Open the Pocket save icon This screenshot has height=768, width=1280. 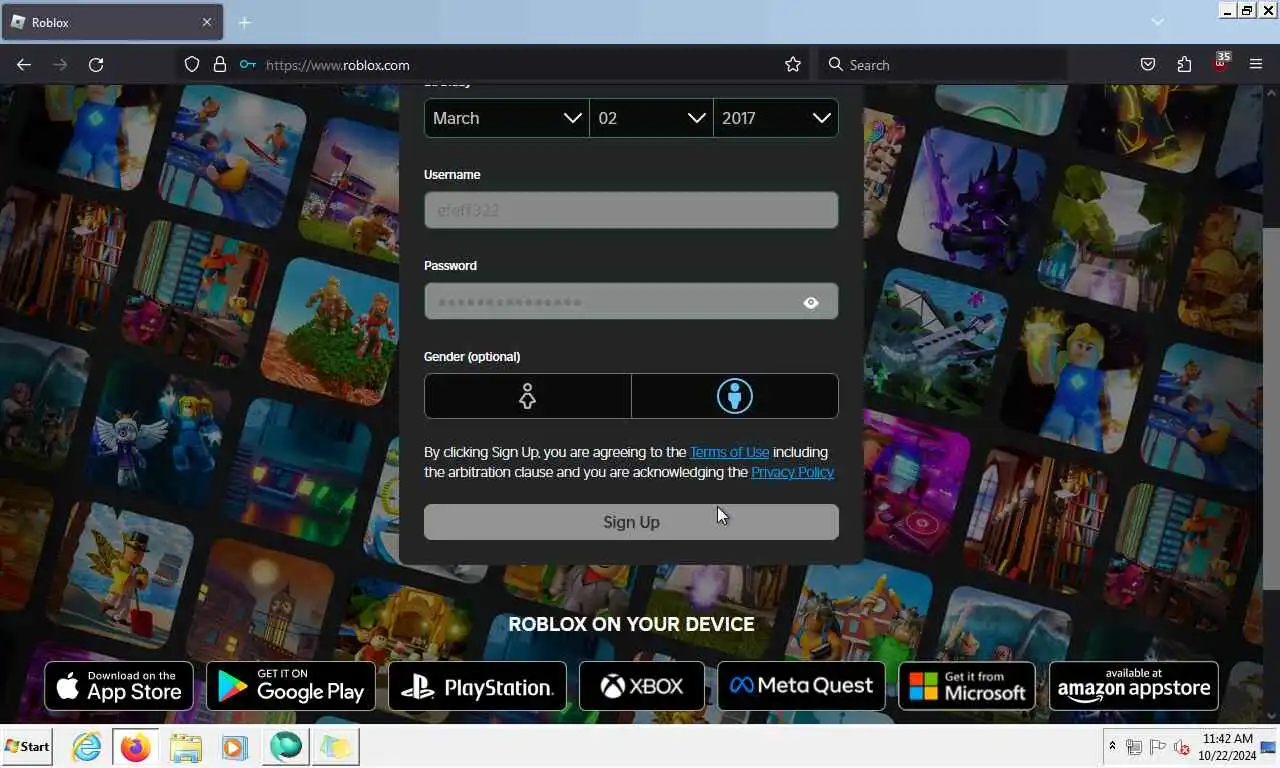(1148, 65)
